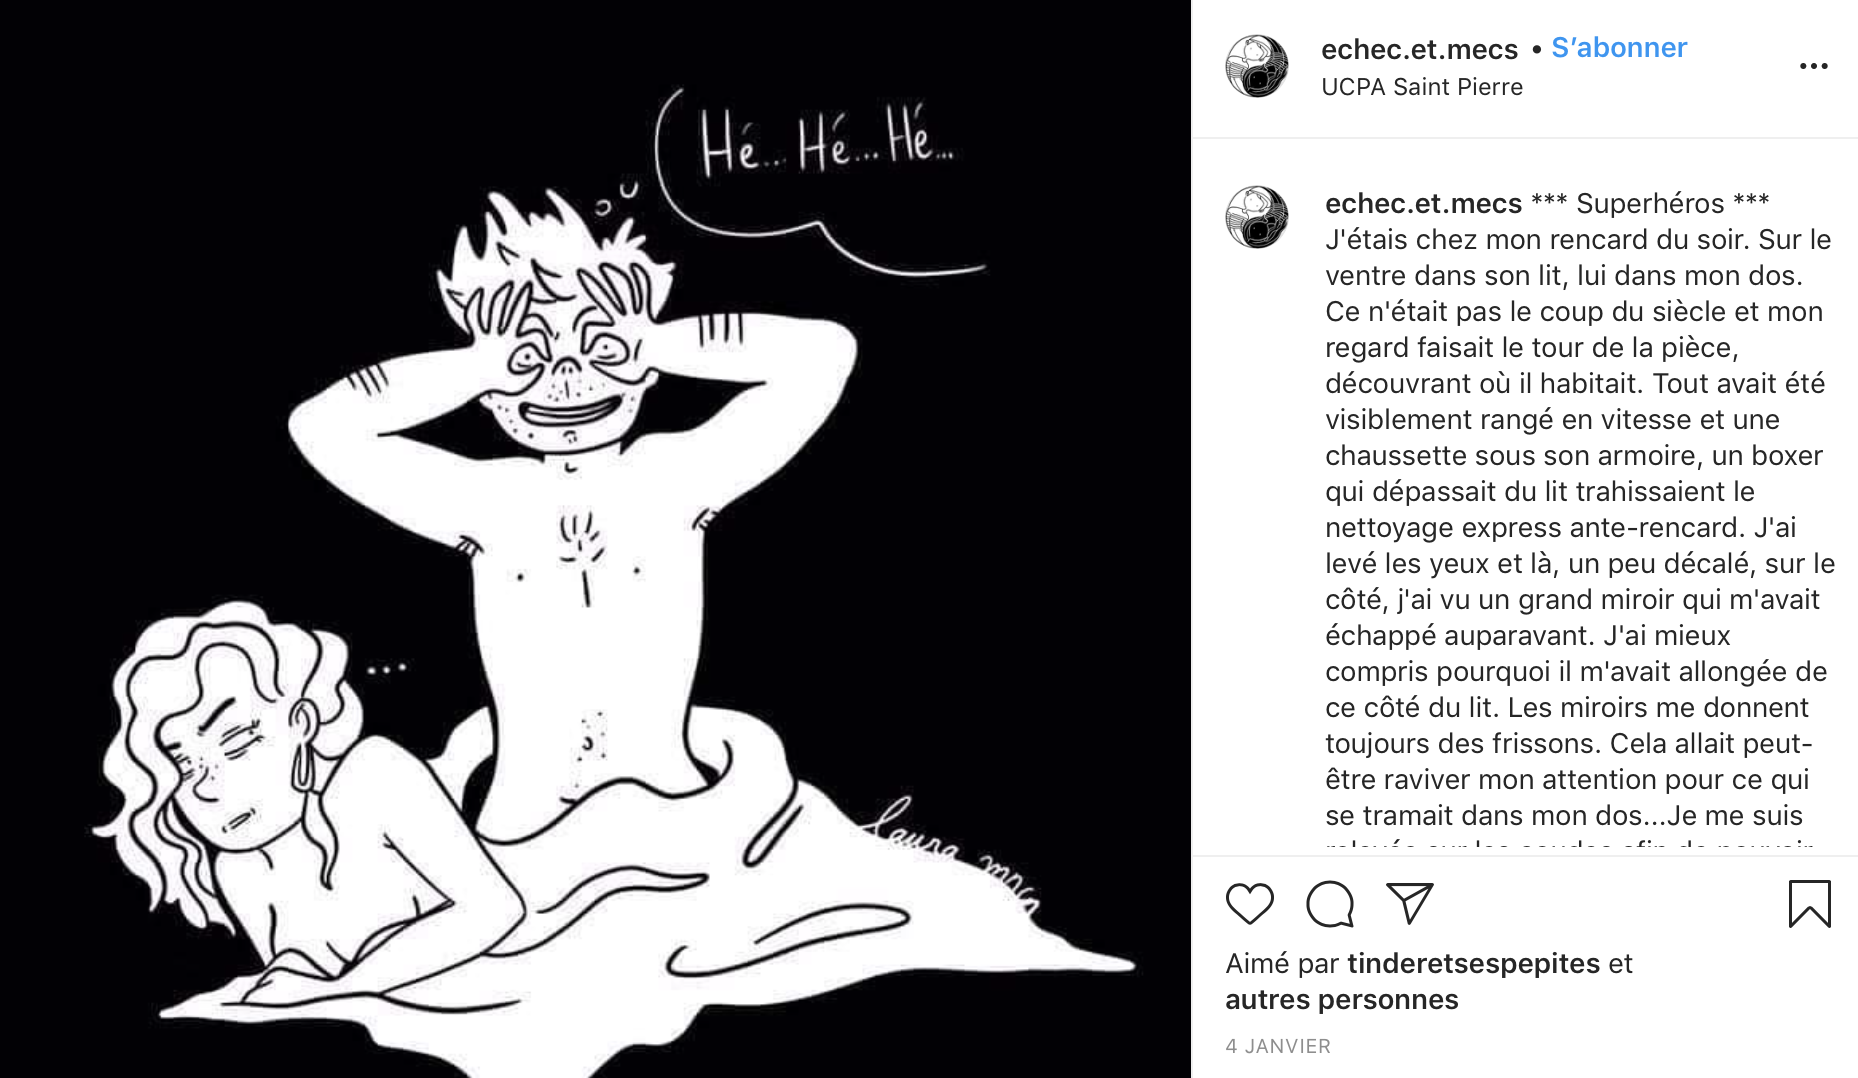Click the illustration of the post
This screenshot has height=1078, width=1858.
595,539
